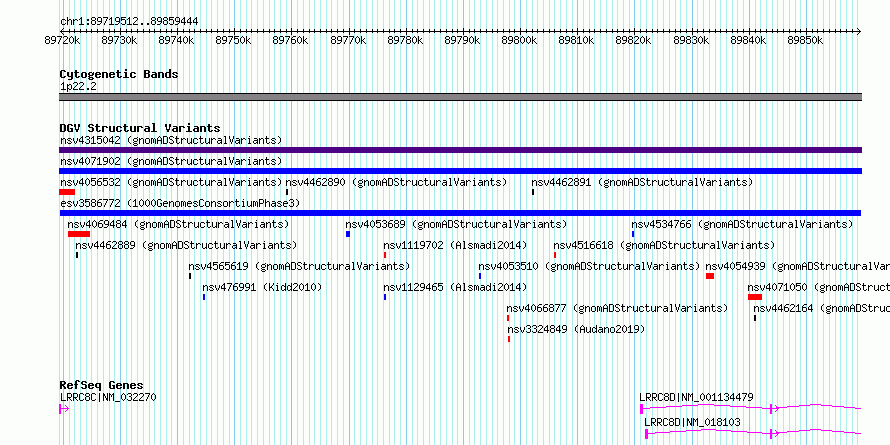The image size is (890, 445).
Task: Open the nsv4462891 variant label
Action: pyautogui.click(x=642, y=182)
